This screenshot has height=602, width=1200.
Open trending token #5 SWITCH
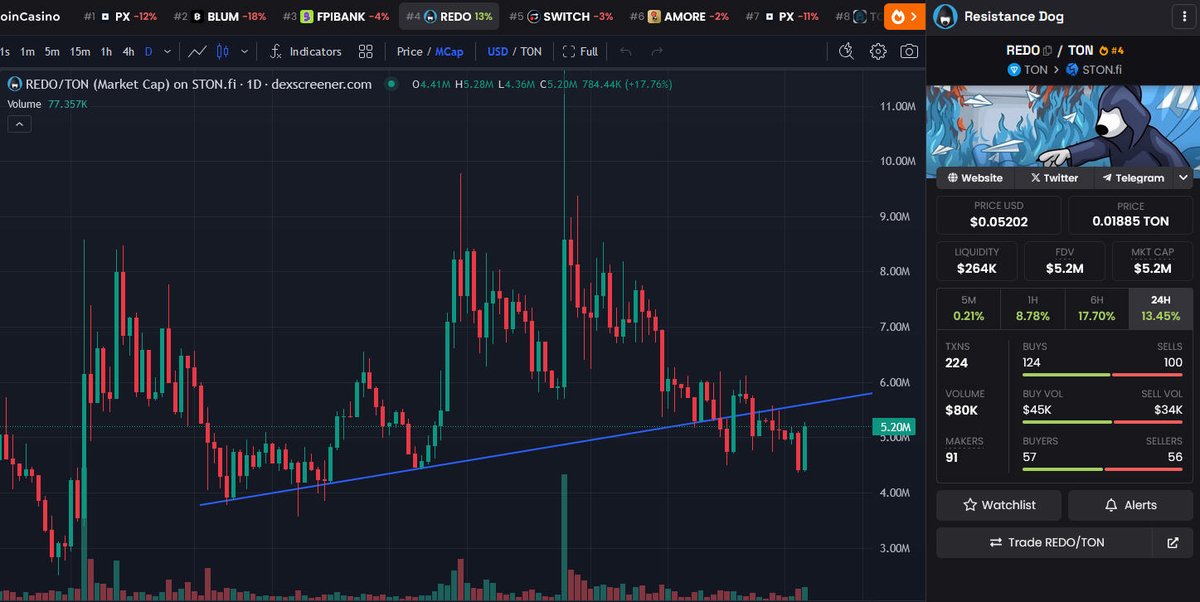[x=561, y=16]
